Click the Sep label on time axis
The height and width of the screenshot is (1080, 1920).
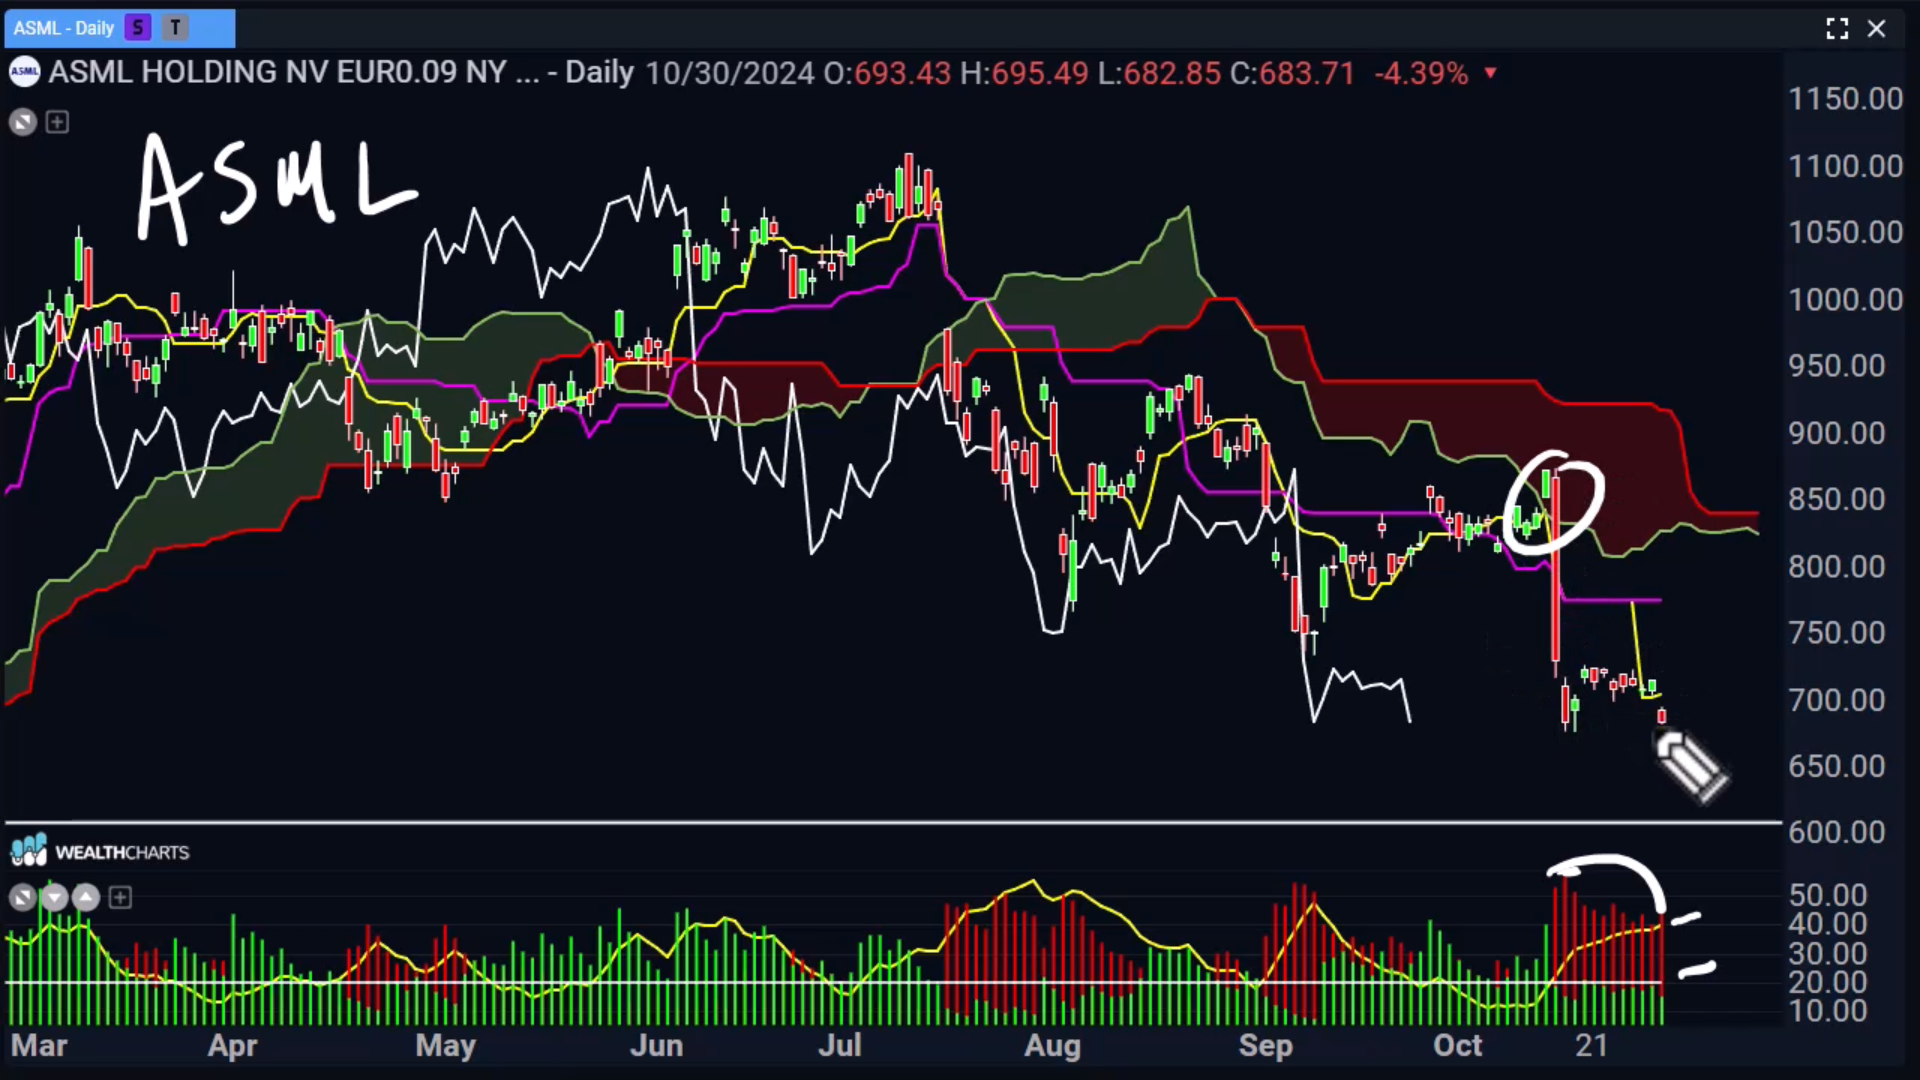tap(1265, 1045)
